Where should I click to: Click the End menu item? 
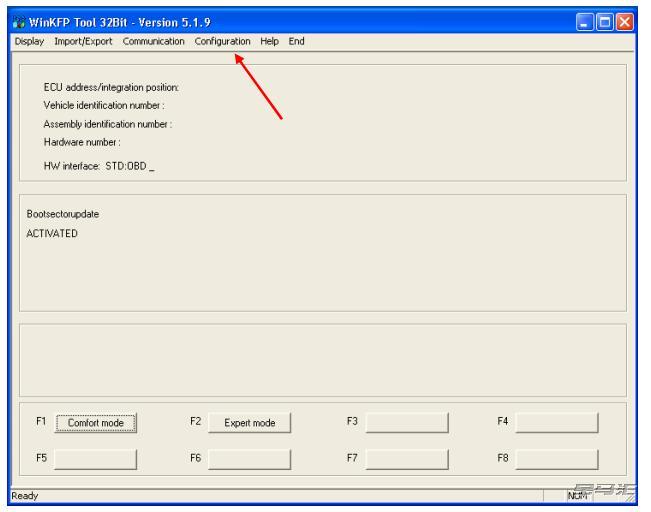coord(296,42)
